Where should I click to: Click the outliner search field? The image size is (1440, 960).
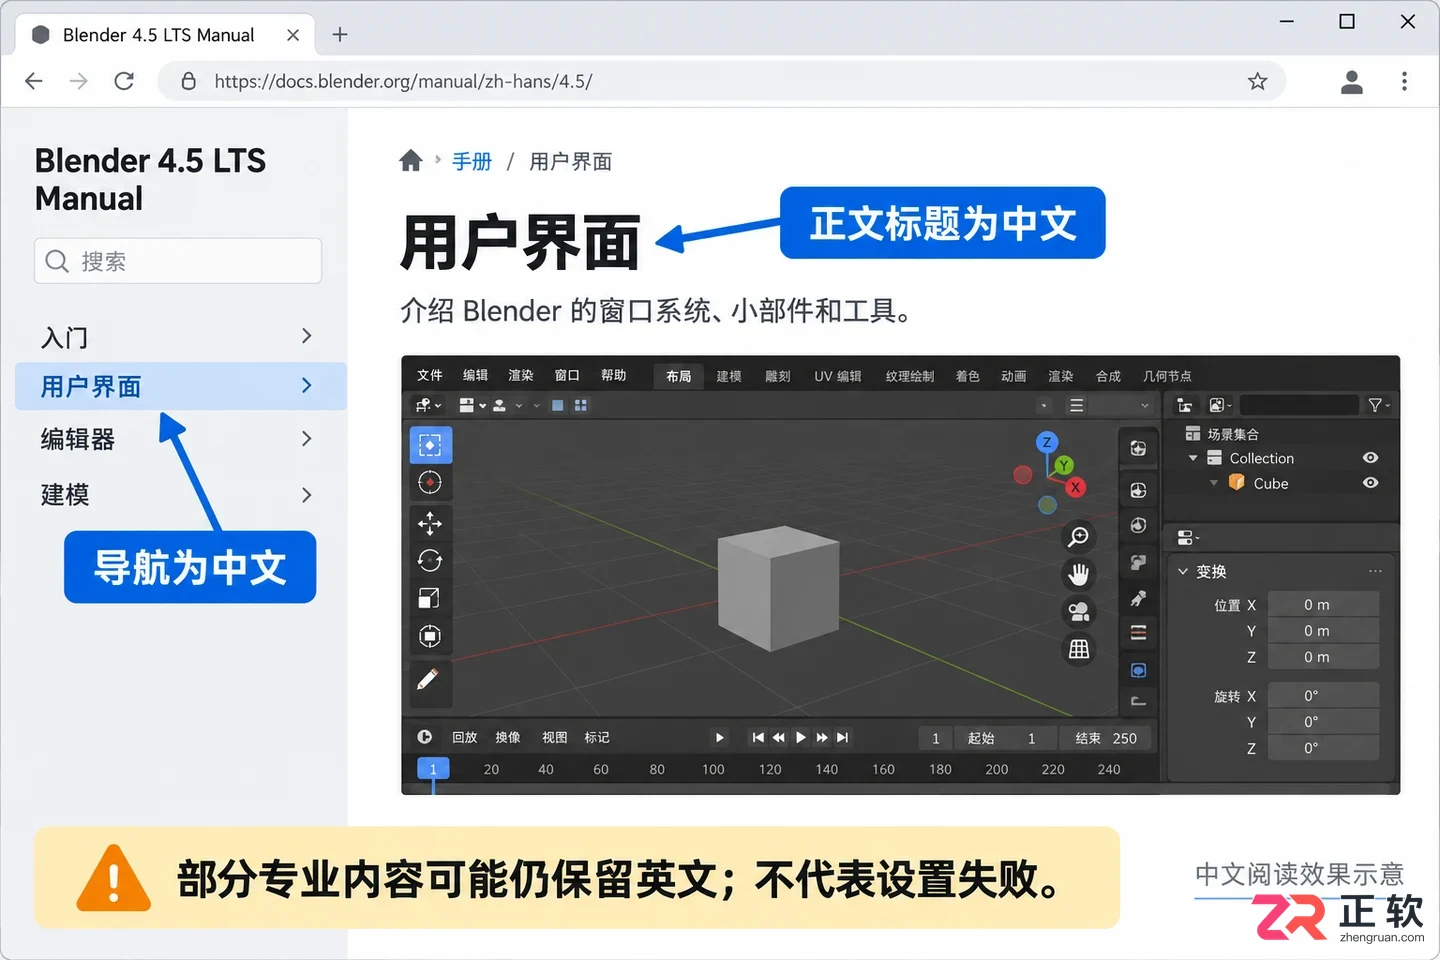tap(1299, 405)
